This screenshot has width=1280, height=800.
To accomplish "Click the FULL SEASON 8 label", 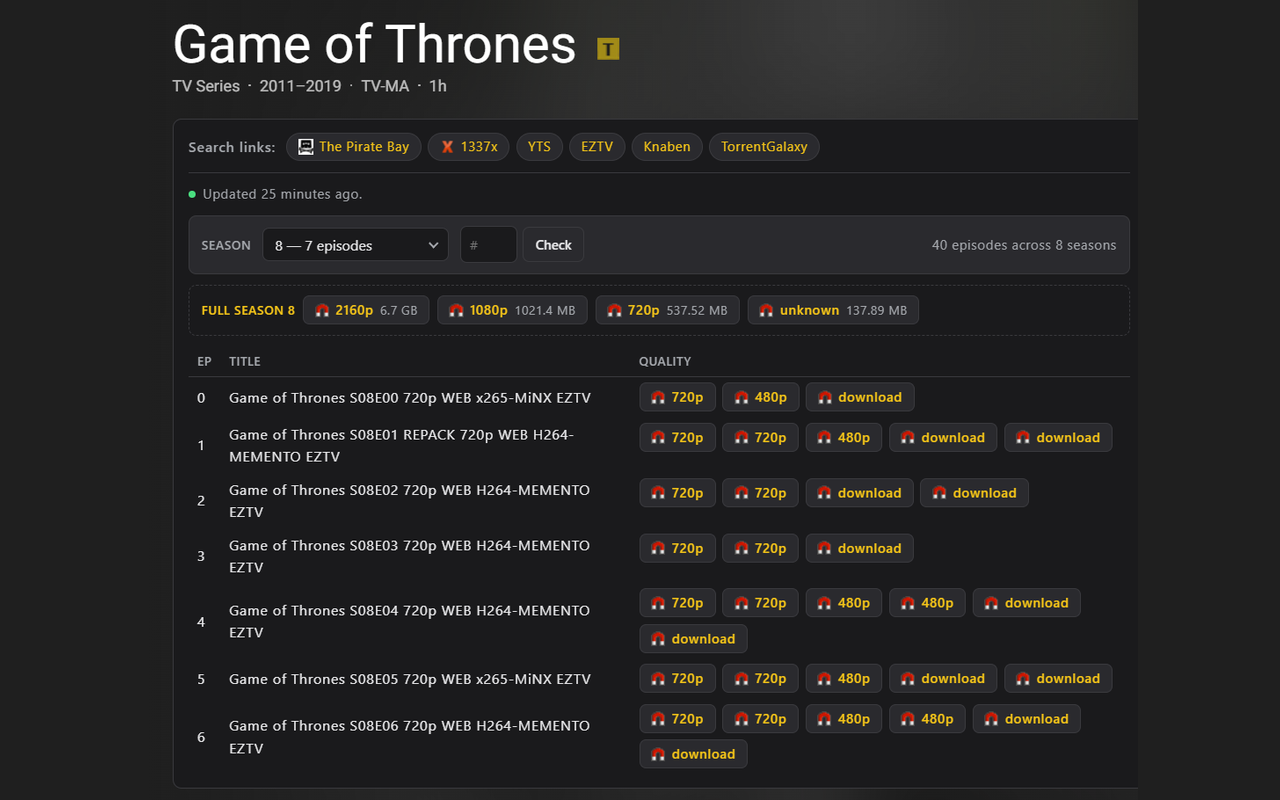I will pyautogui.click(x=248, y=310).
